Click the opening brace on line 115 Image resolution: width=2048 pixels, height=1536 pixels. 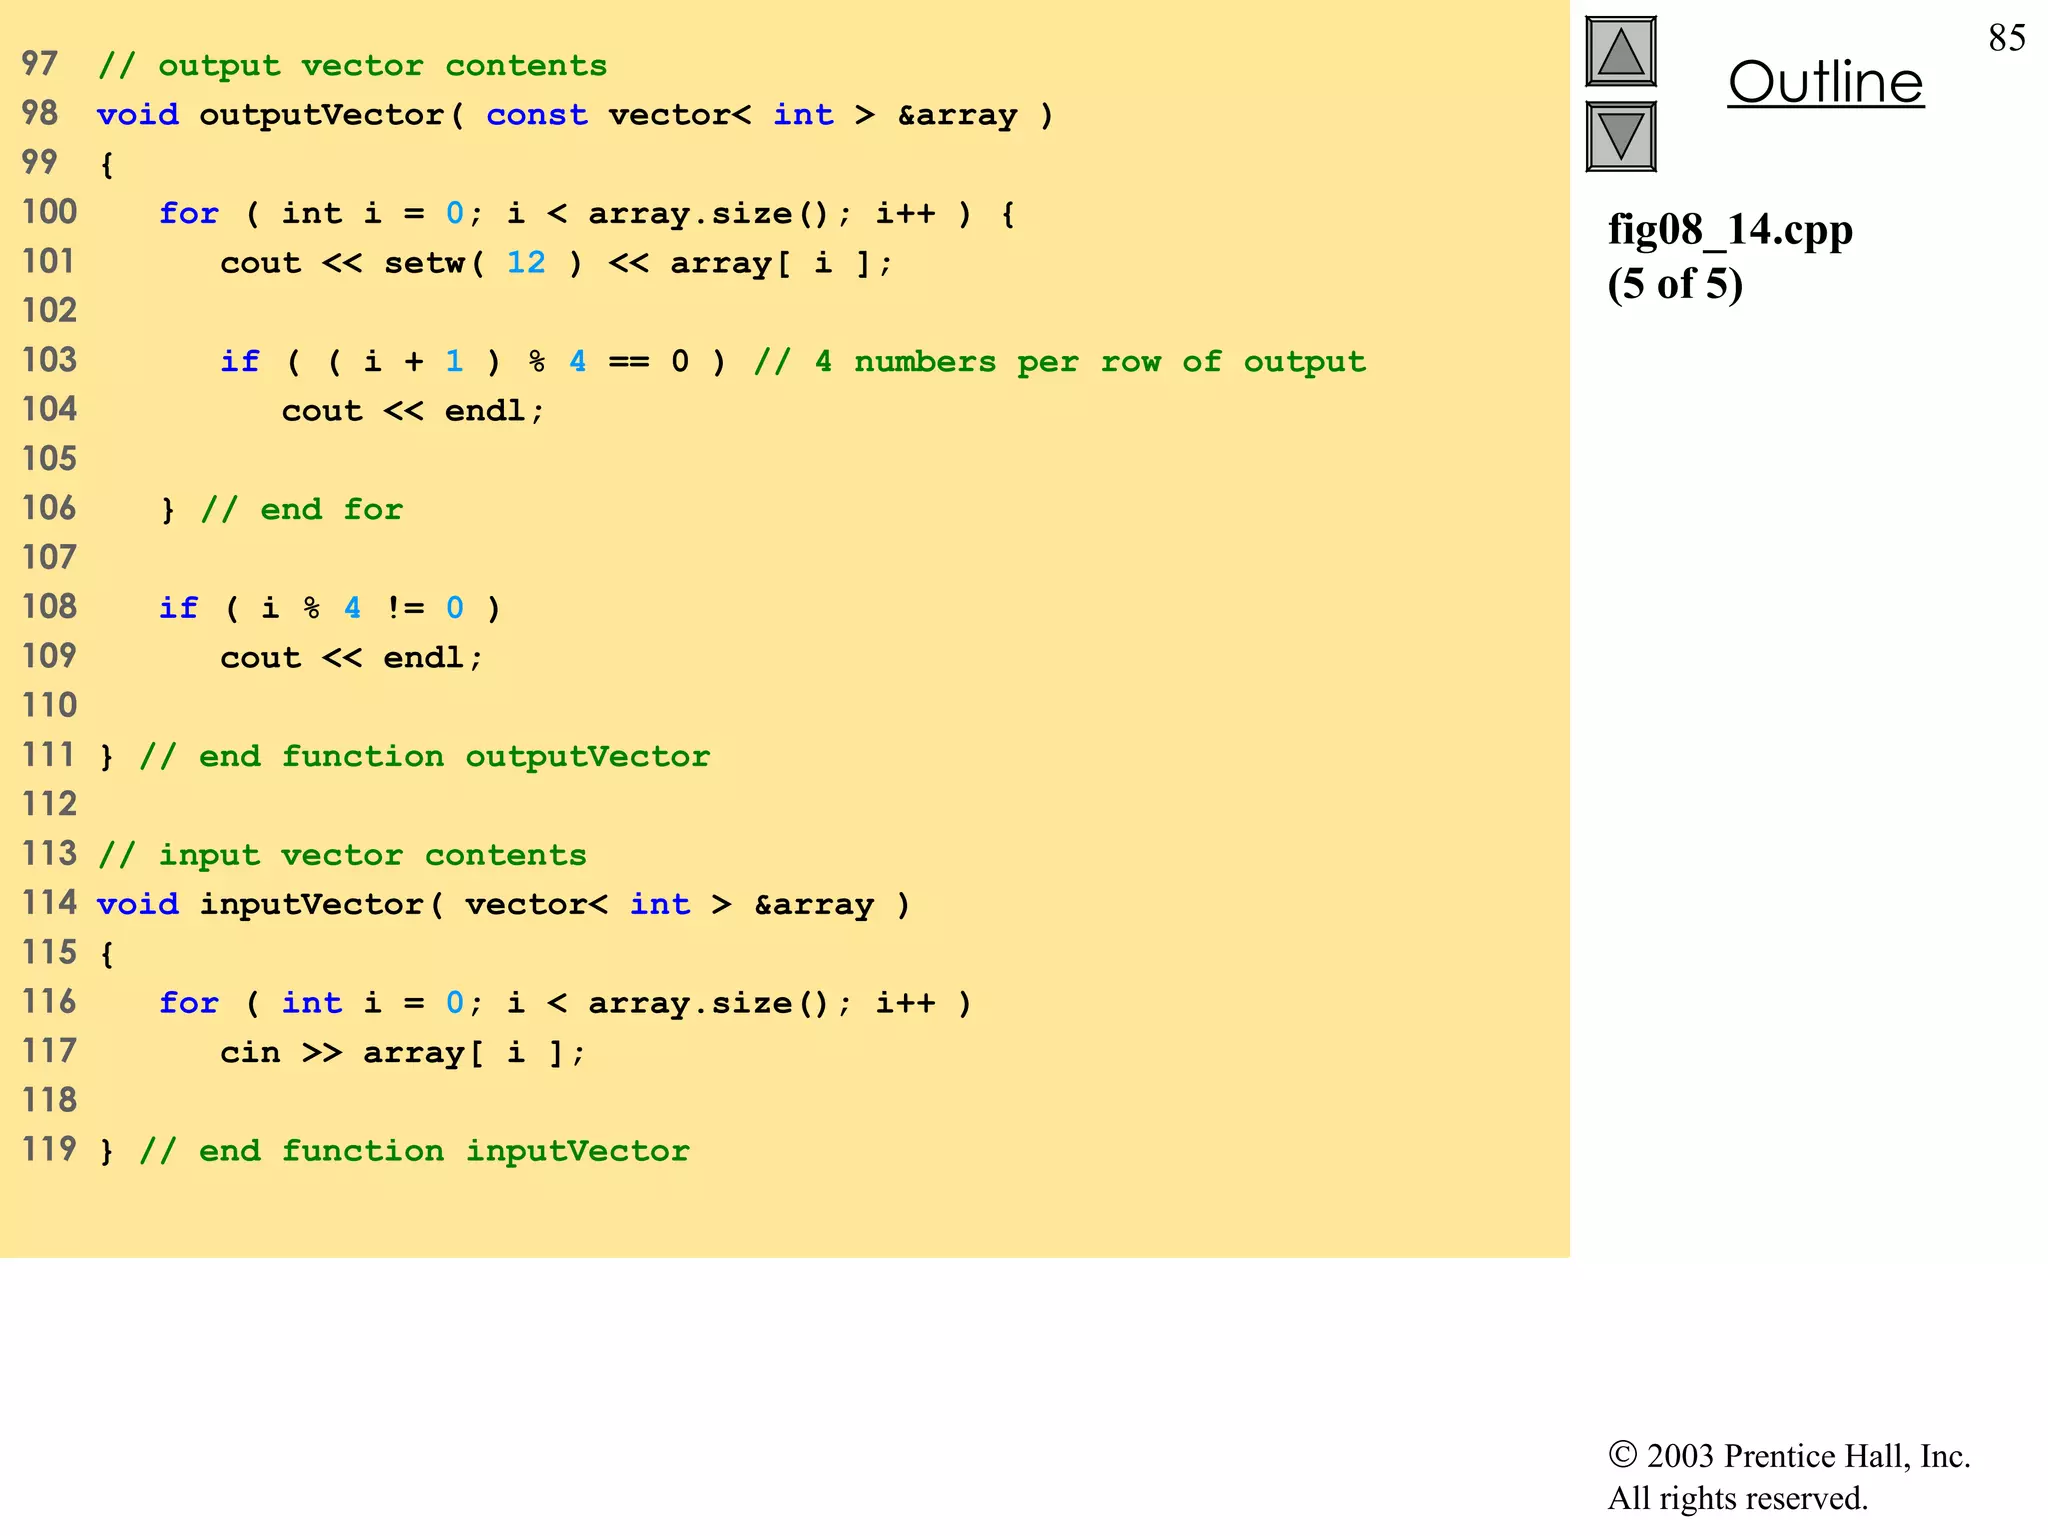(107, 953)
